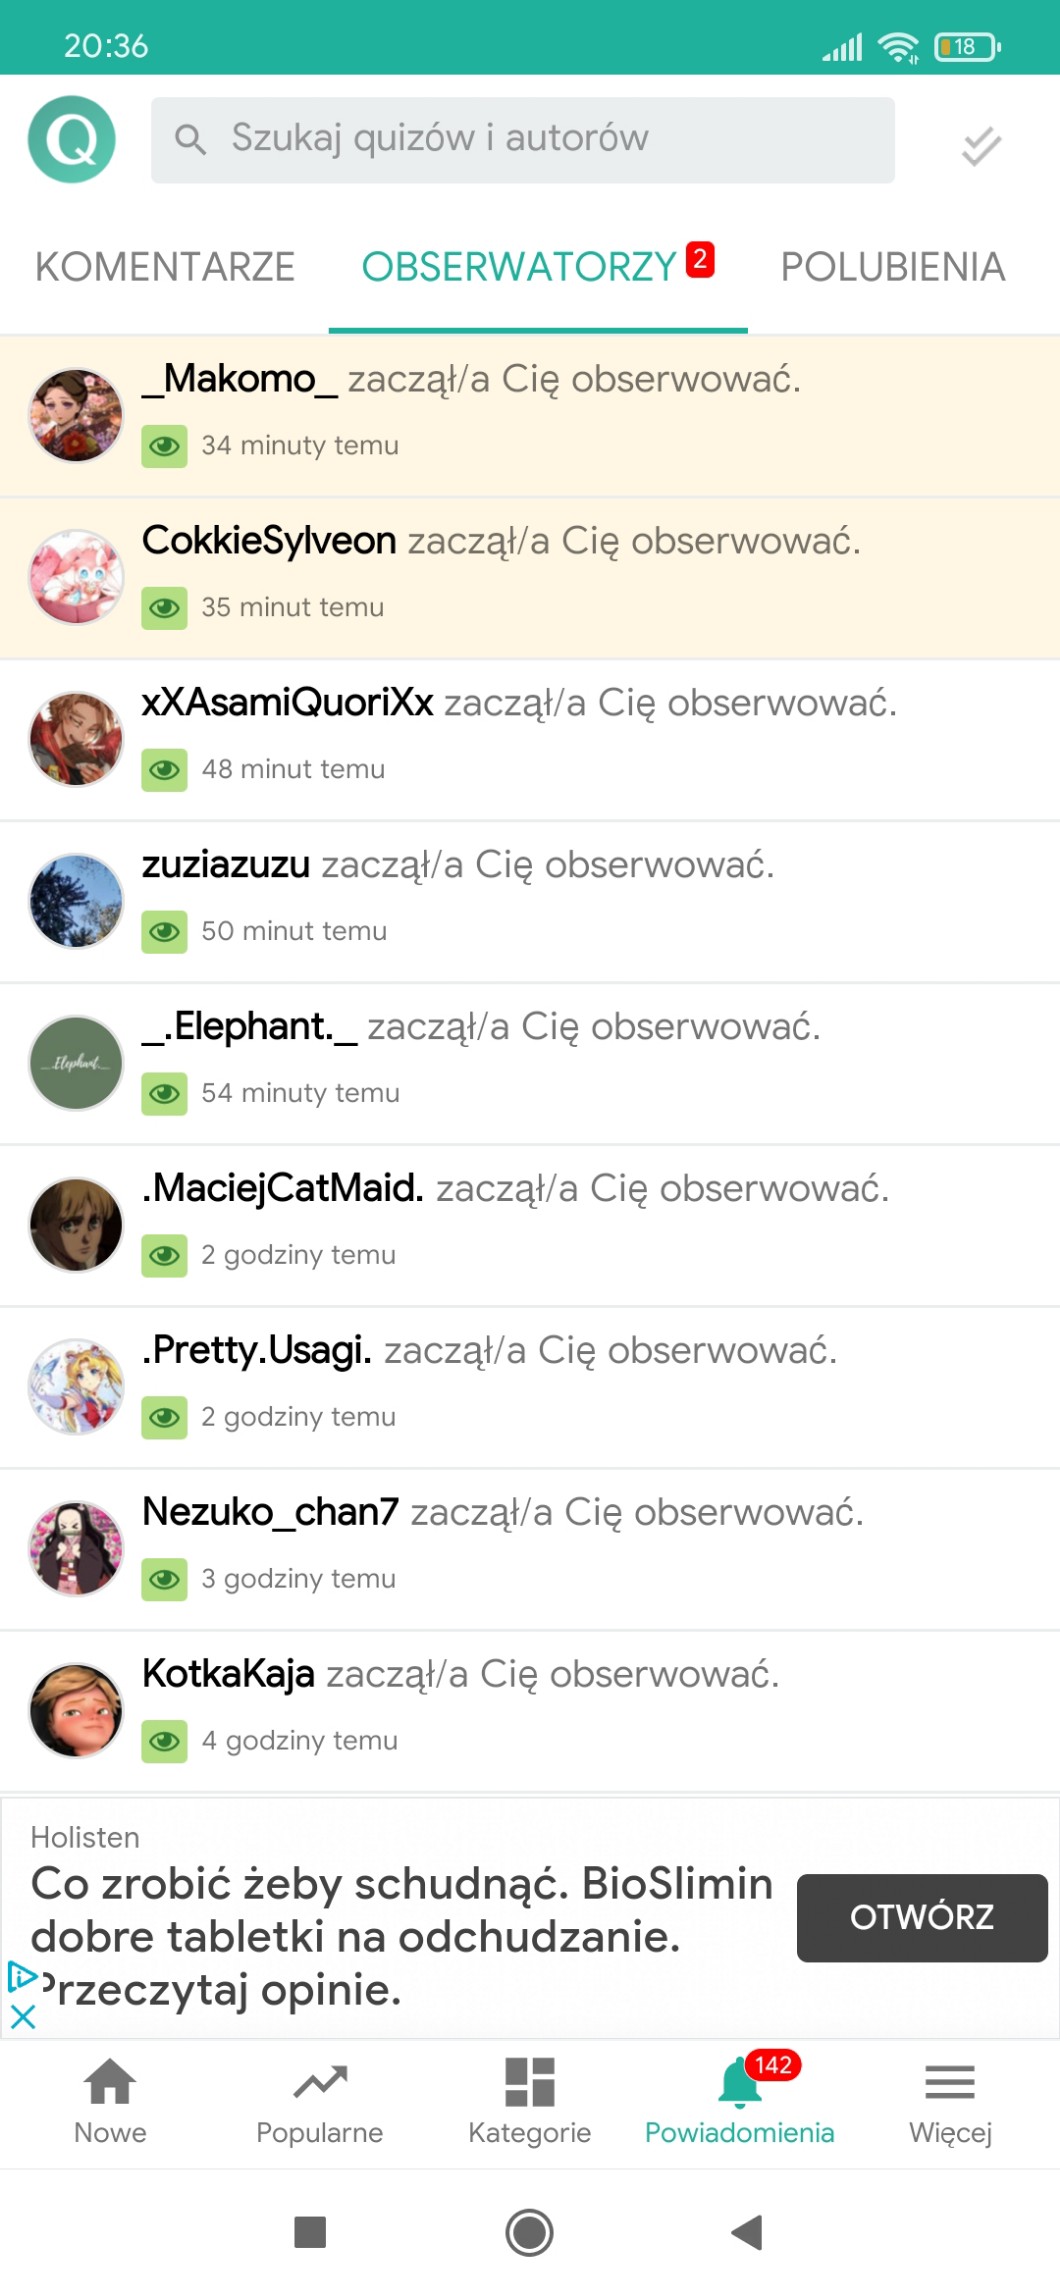Tap the green eye icon under _Makomo_
This screenshot has height=2296, width=1060.
coord(164,446)
